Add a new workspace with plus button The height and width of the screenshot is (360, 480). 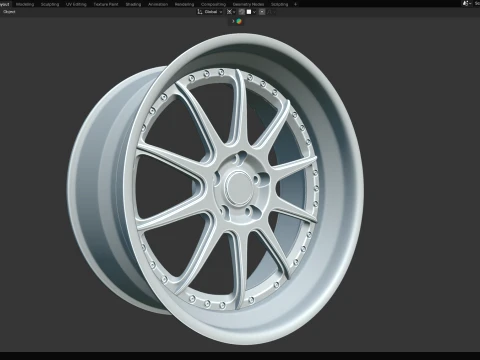pyautogui.click(x=295, y=4)
